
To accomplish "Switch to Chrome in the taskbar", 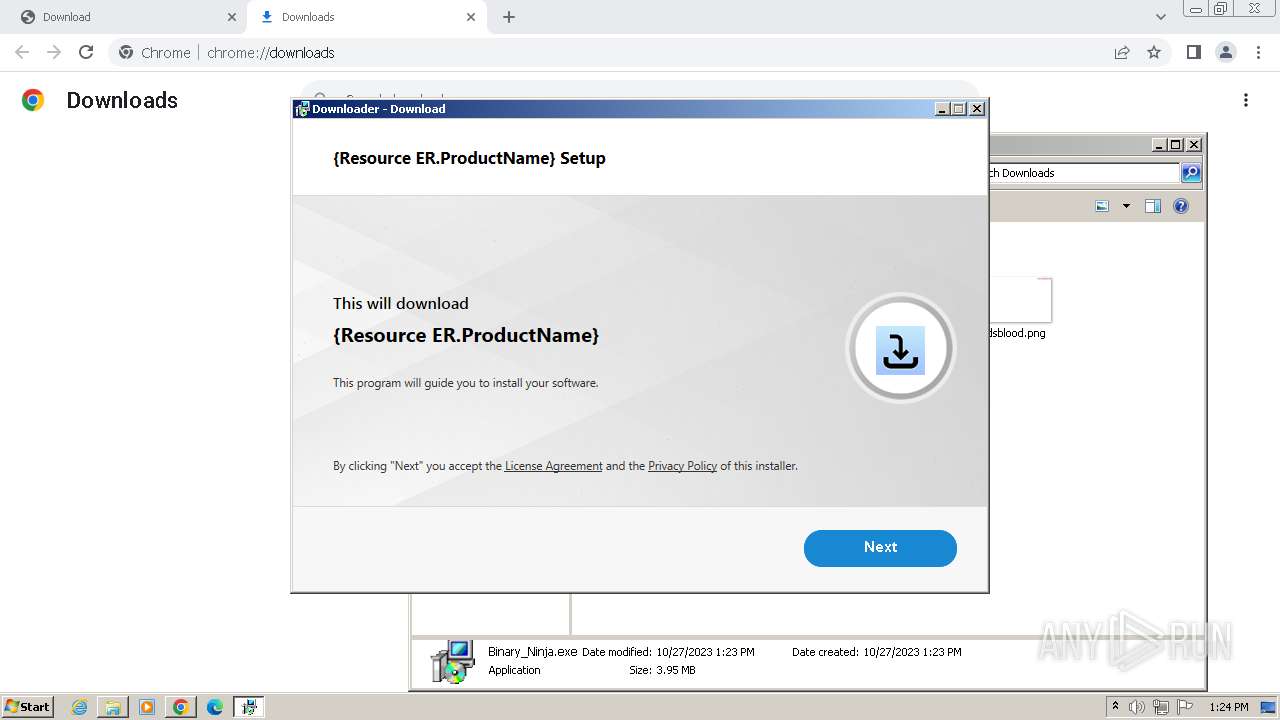I will click(x=180, y=707).
